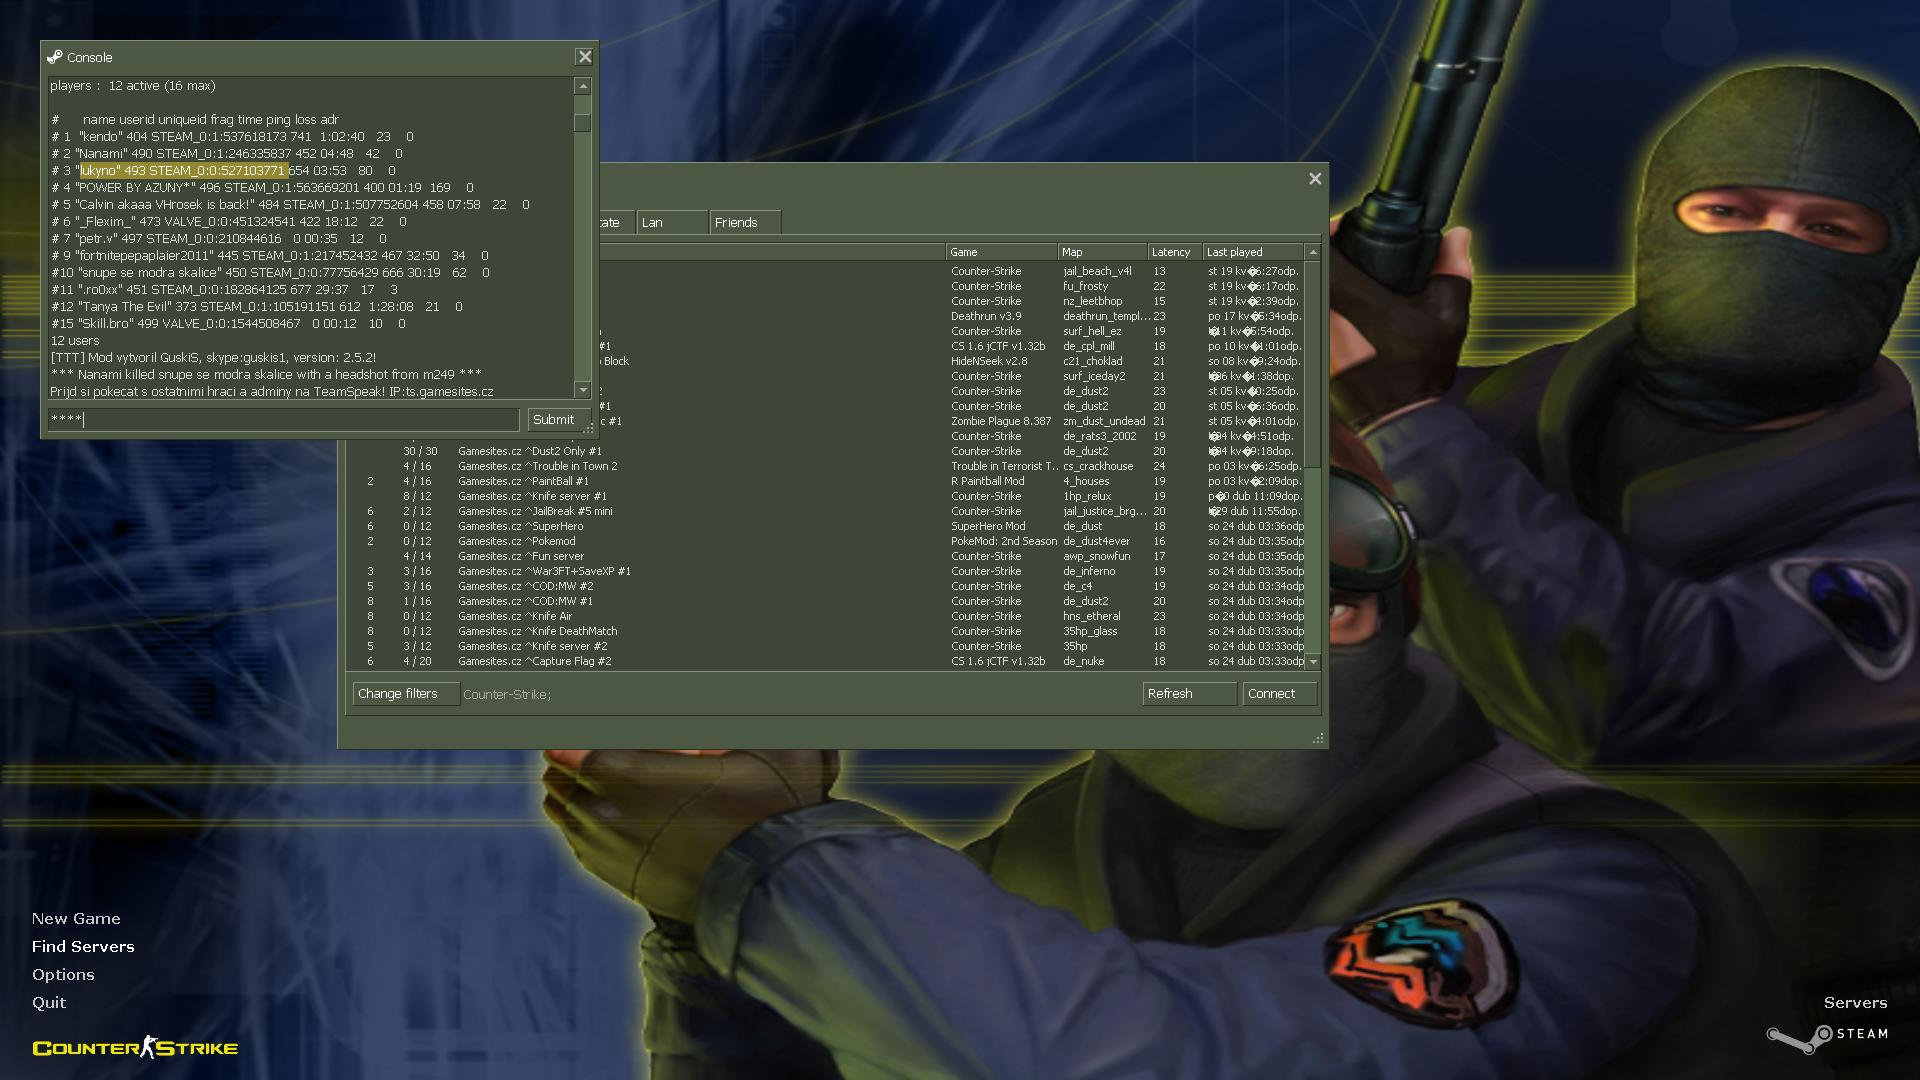This screenshot has height=1080, width=1920.
Task: Sort servers by Last played column
Action: [x=1252, y=252]
